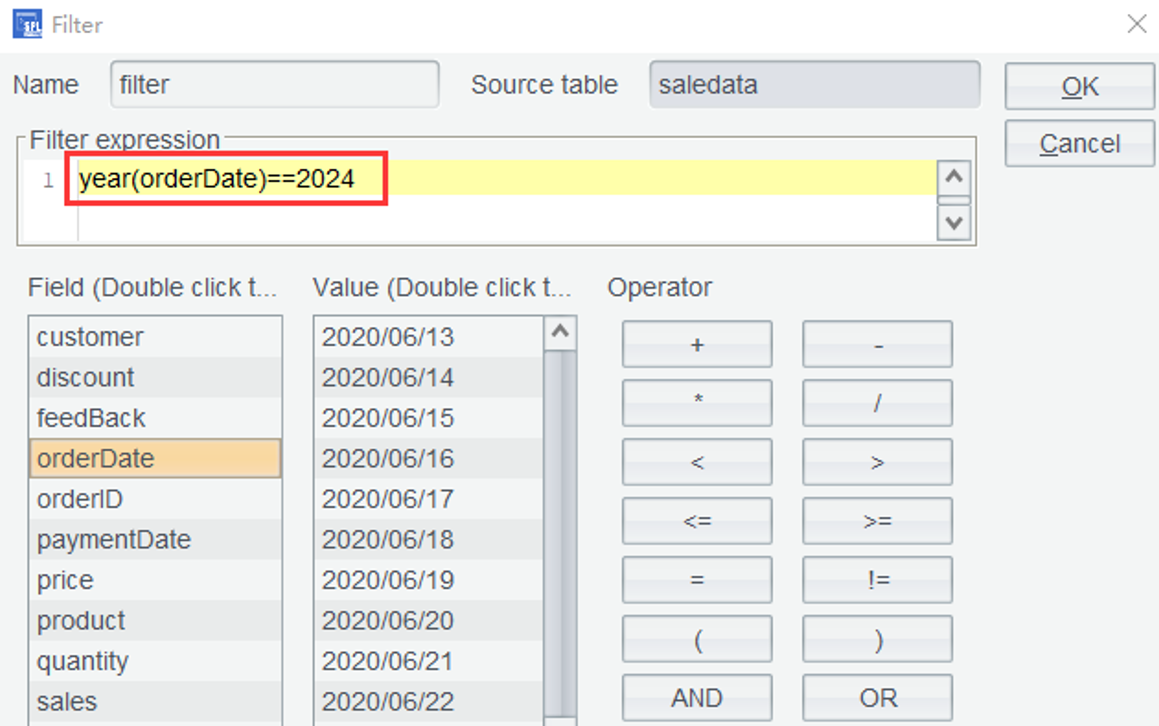This screenshot has height=726, width=1159.
Task: Insert the AND operator
Action: pos(697,698)
